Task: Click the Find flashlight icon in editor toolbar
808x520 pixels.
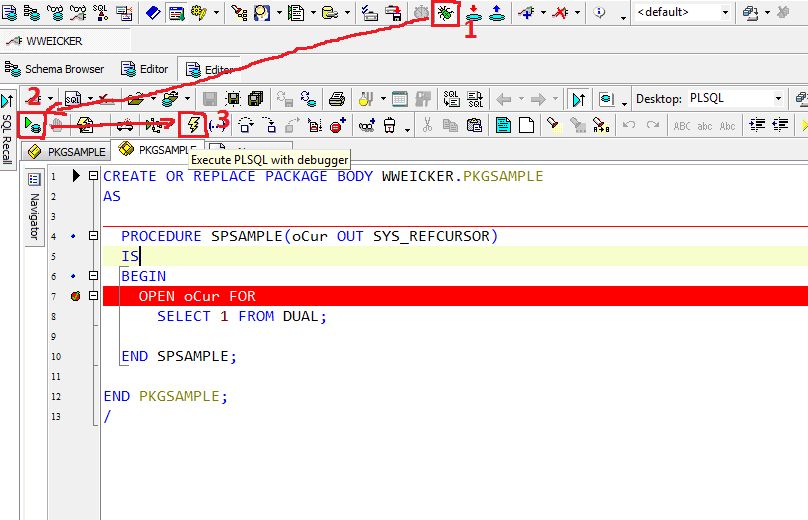Action: pyautogui.click(x=553, y=125)
